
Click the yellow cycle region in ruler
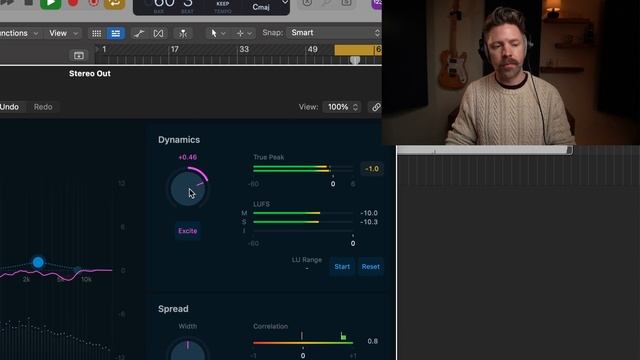(x=358, y=50)
